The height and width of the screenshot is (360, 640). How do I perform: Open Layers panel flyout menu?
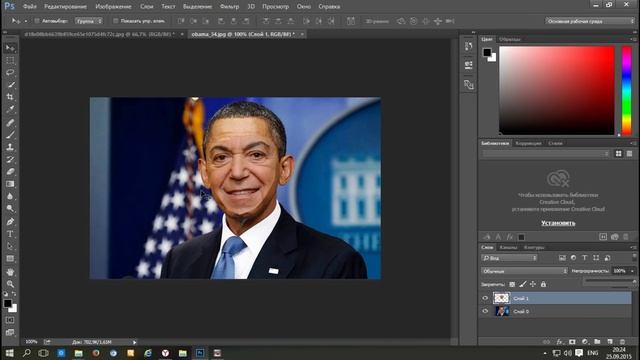(x=633, y=247)
